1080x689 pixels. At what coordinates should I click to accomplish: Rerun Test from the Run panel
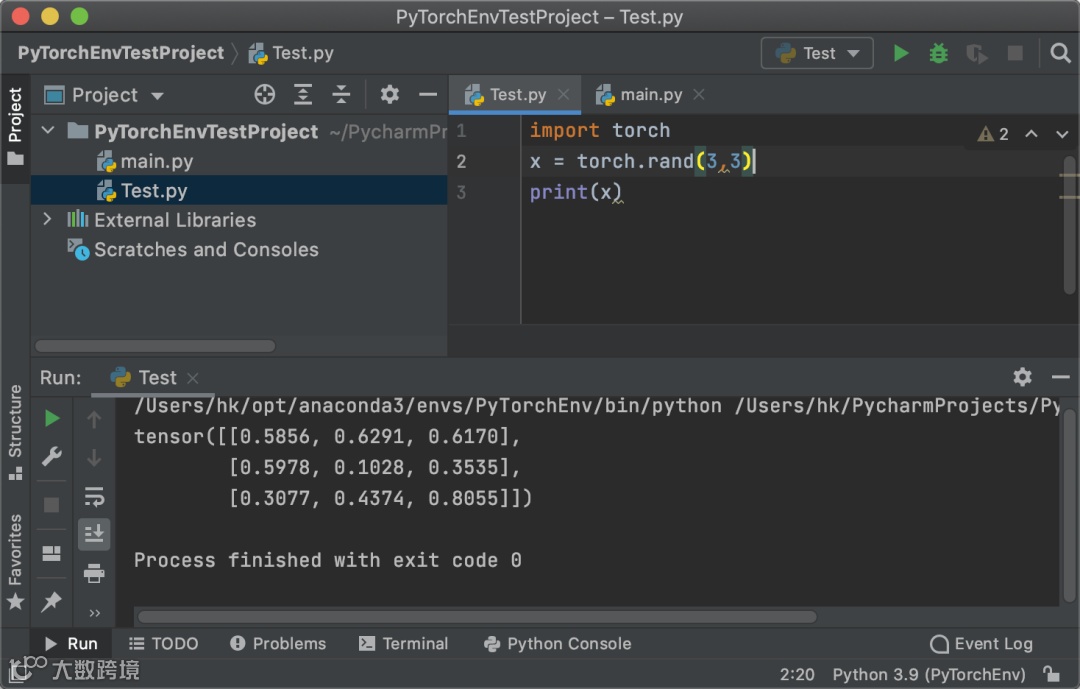click(53, 418)
